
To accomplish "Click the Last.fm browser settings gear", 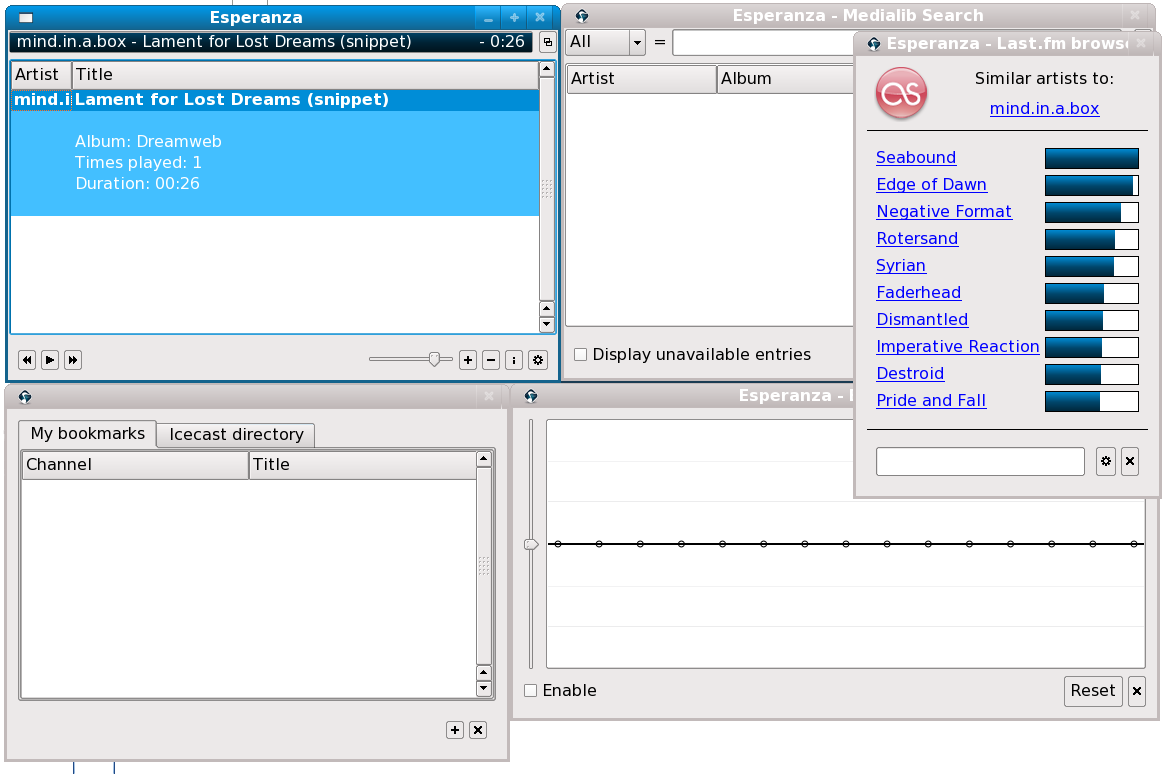I will point(1105,461).
